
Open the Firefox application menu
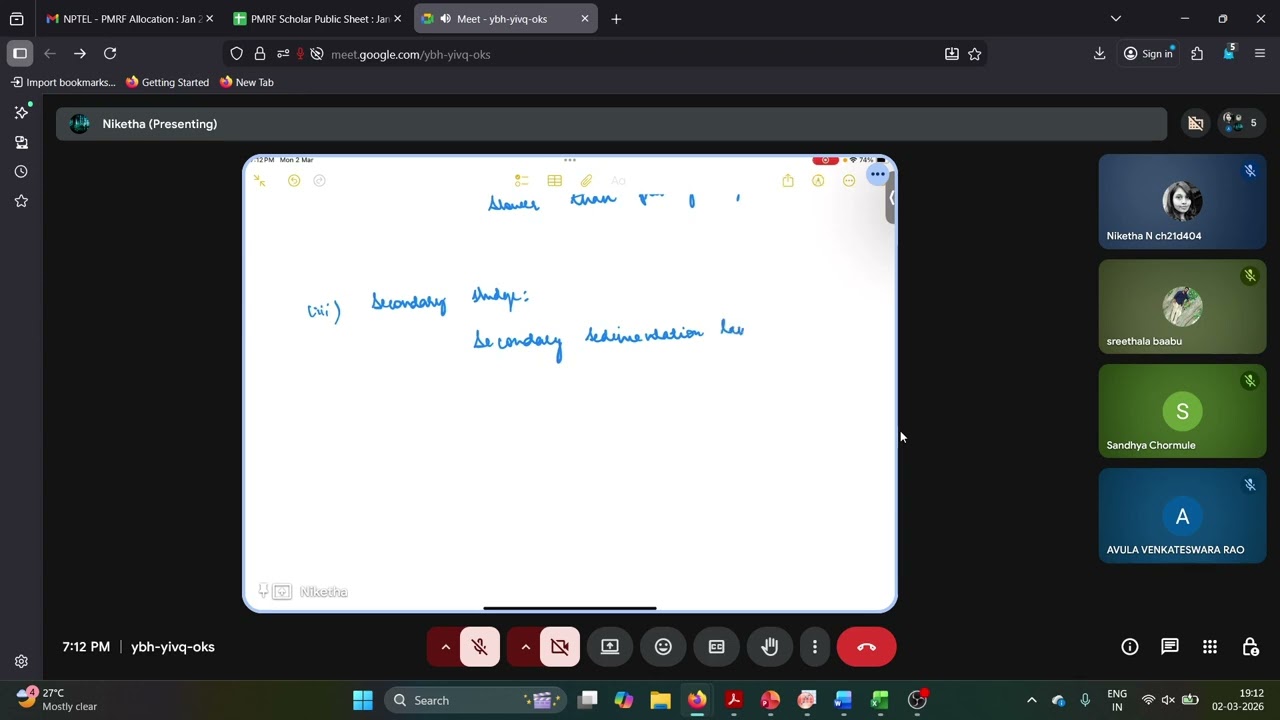(x=1260, y=54)
